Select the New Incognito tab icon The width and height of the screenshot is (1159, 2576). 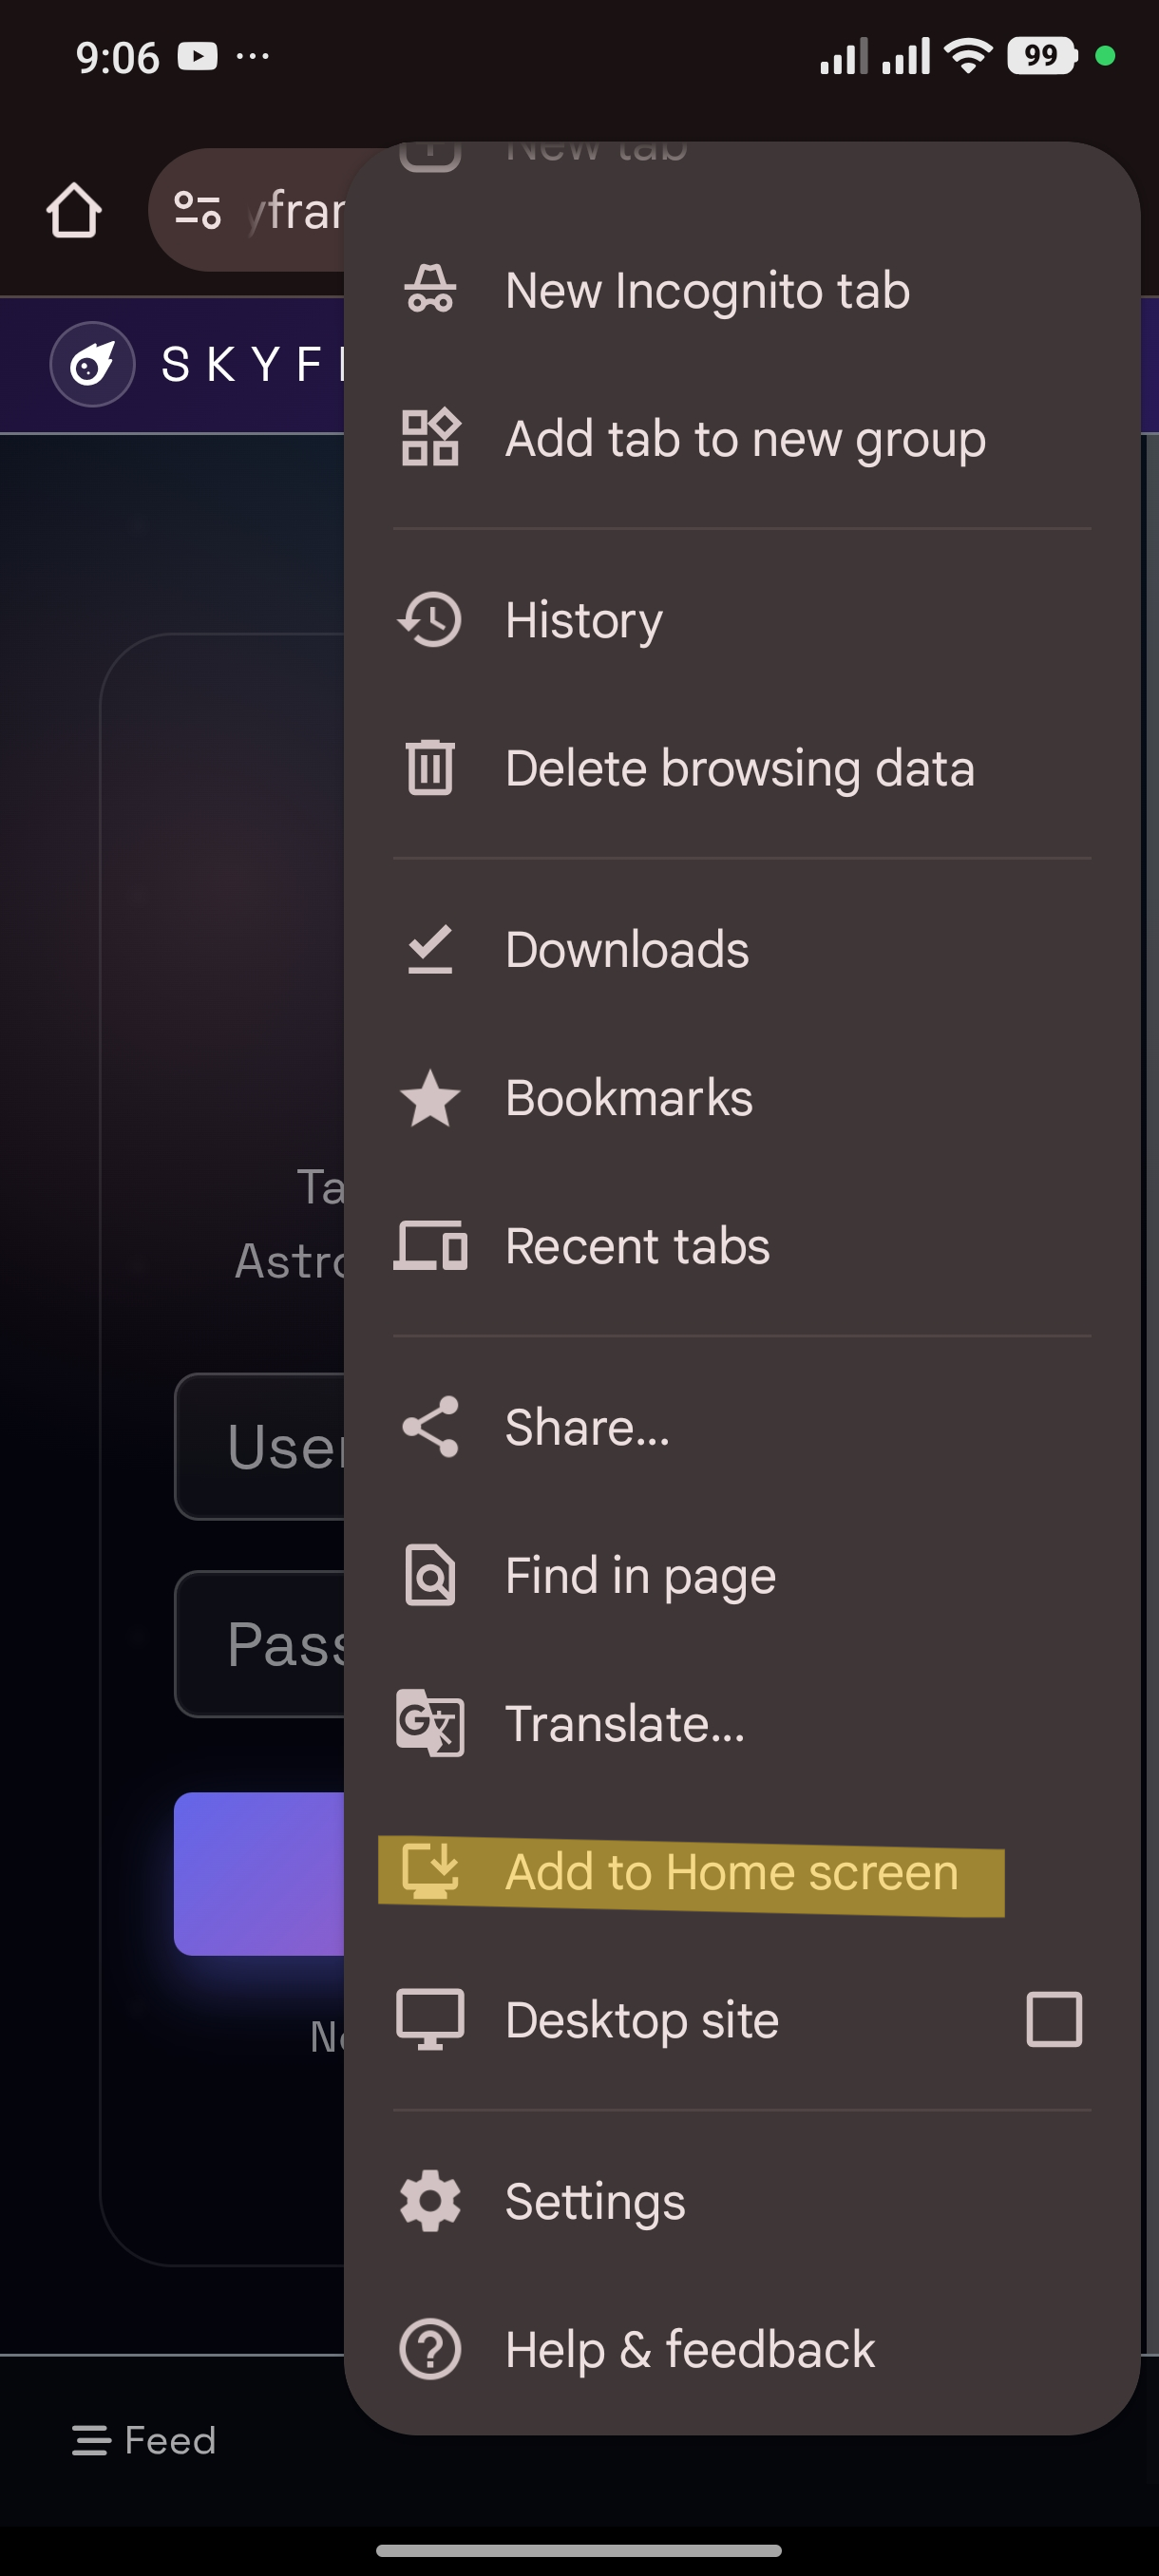[430, 290]
